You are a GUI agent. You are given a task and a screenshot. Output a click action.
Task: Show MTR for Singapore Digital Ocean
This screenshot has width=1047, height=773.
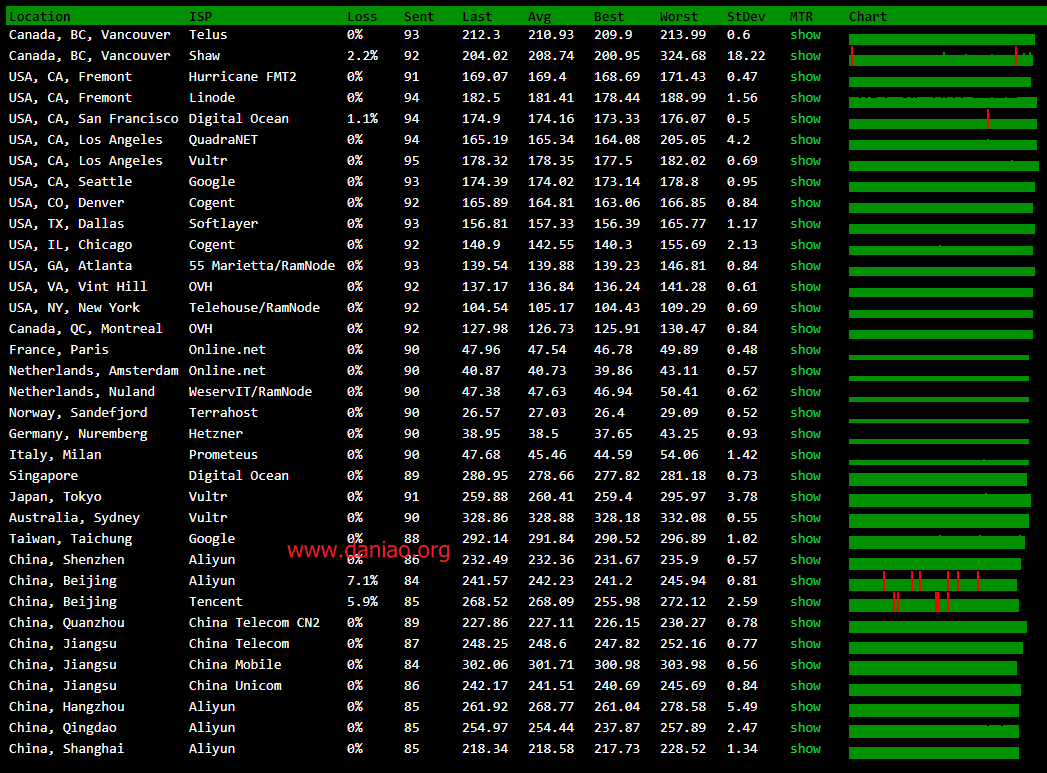805,476
